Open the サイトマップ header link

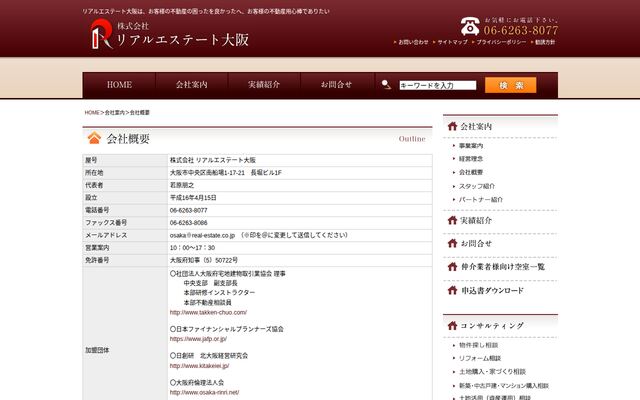(x=452, y=42)
